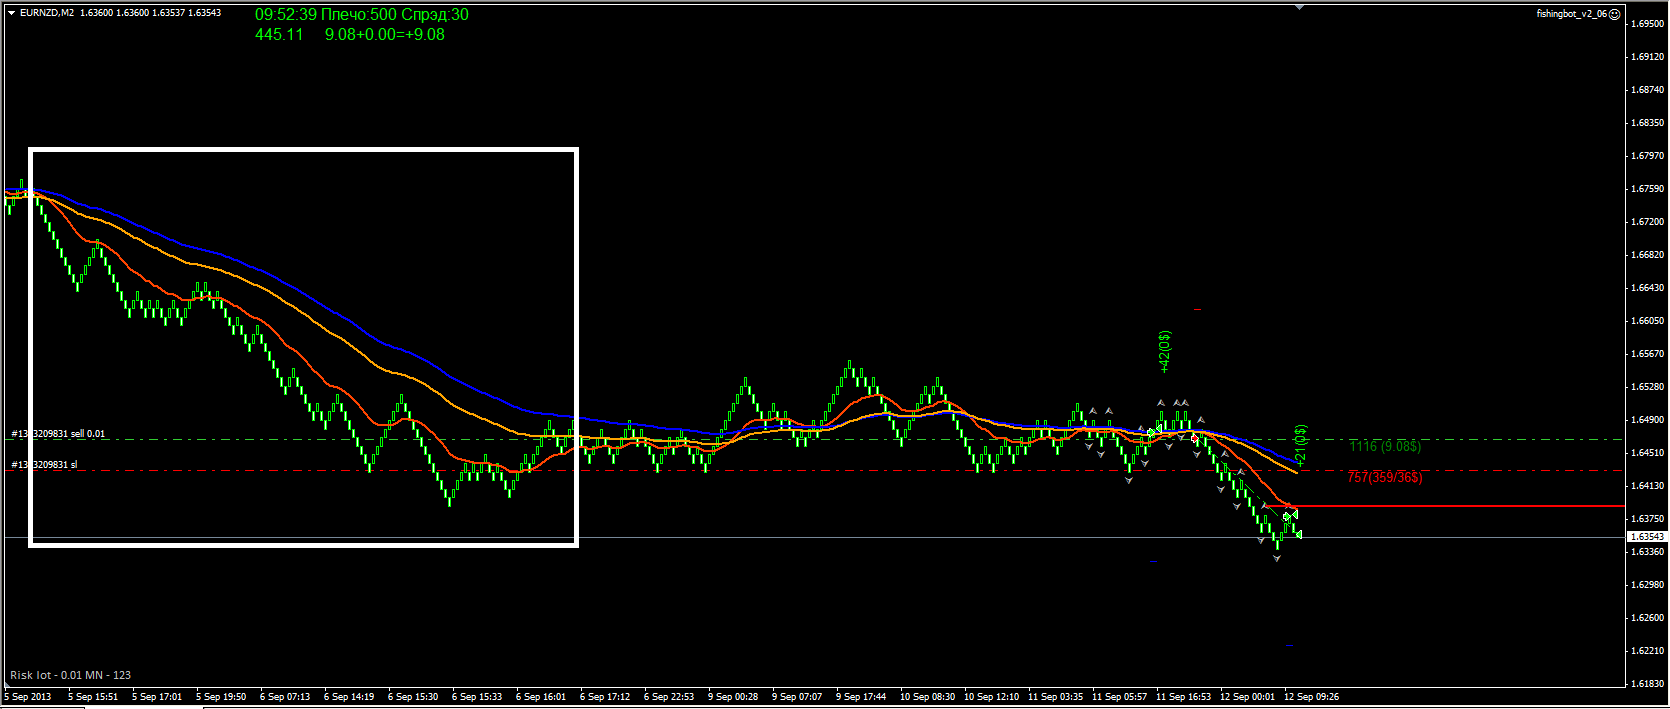Click the 5 Sep 19:50 time axis label
The width and height of the screenshot is (1670, 709).
[x=221, y=696]
